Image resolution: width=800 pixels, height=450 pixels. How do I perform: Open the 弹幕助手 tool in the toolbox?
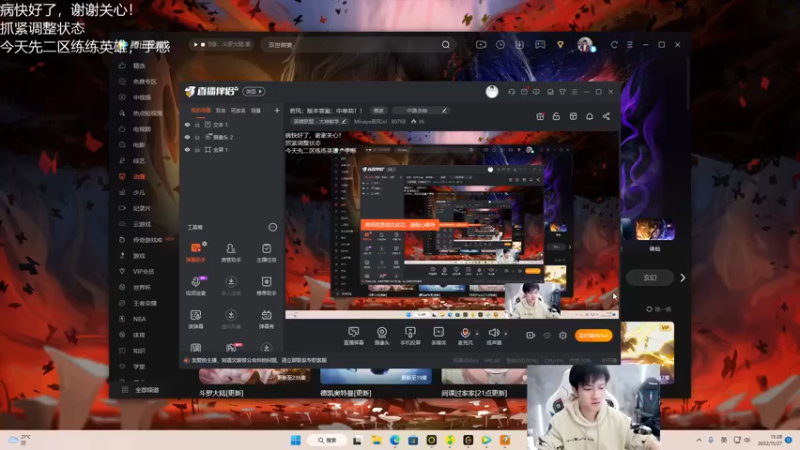tap(196, 252)
